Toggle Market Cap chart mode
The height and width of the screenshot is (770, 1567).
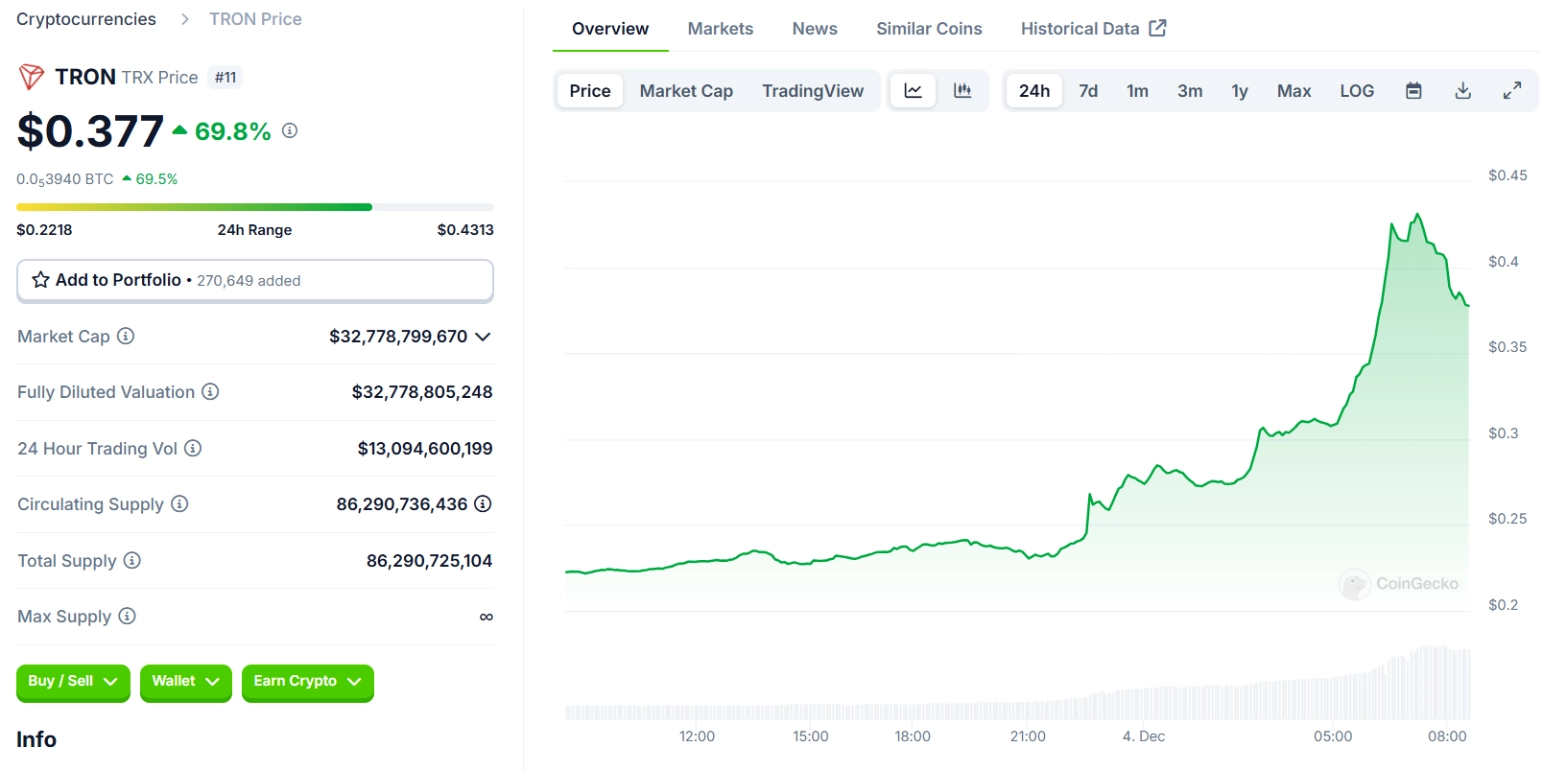click(686, 91)
